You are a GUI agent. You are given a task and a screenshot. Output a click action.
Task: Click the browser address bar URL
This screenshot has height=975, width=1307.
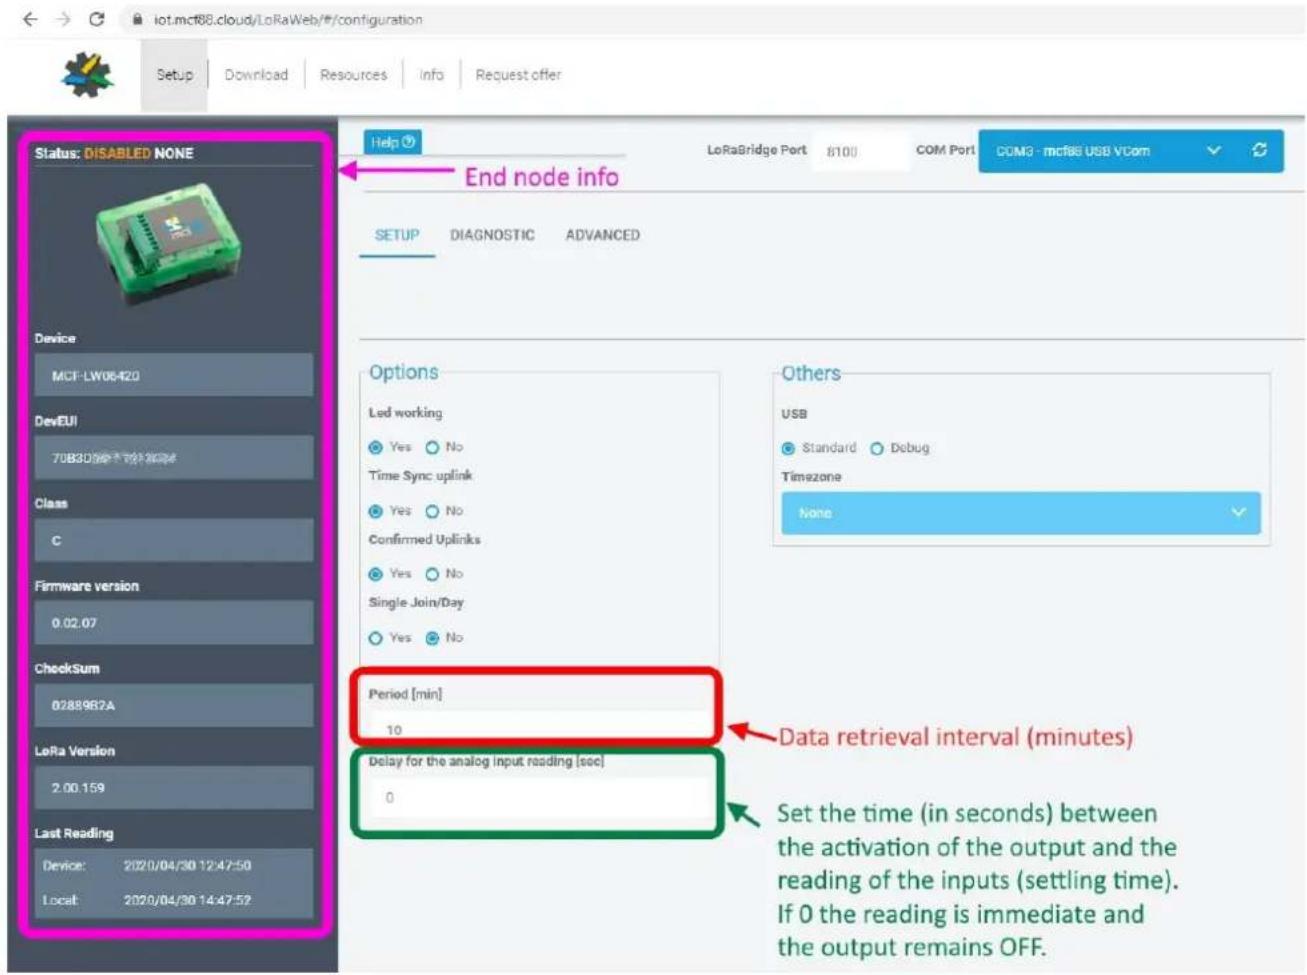click(x=288, y=19)
